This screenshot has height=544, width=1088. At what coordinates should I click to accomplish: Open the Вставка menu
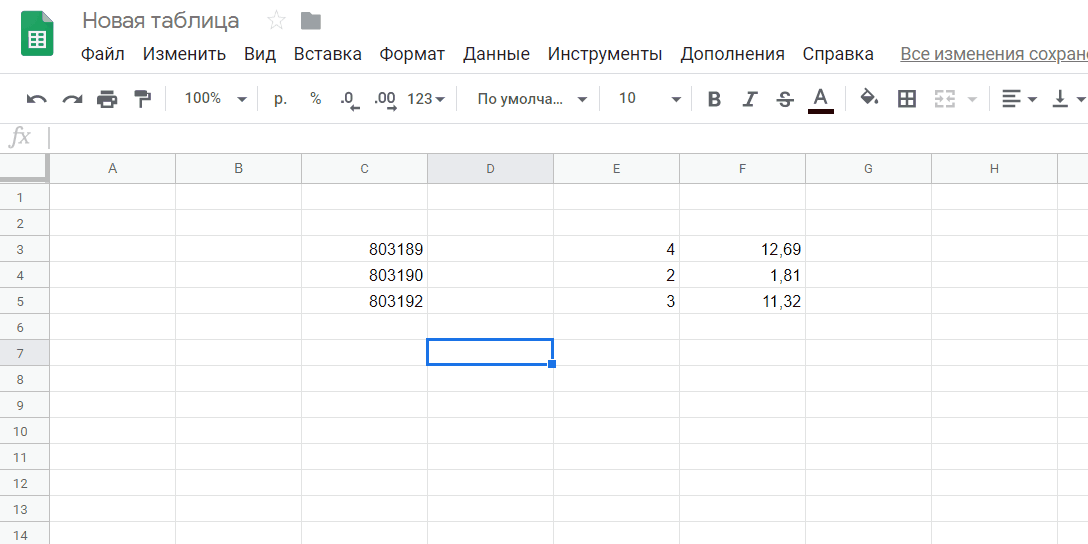click(328, 54)
